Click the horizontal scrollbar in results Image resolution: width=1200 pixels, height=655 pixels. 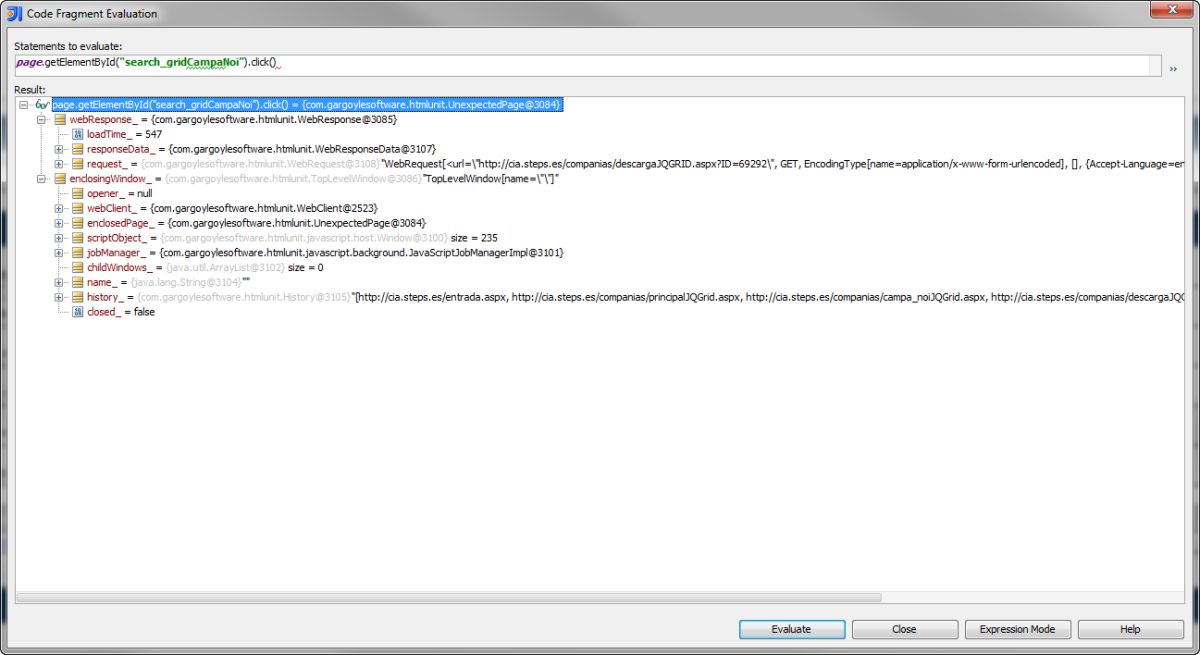pyautogui.click(x=450, y=597)
